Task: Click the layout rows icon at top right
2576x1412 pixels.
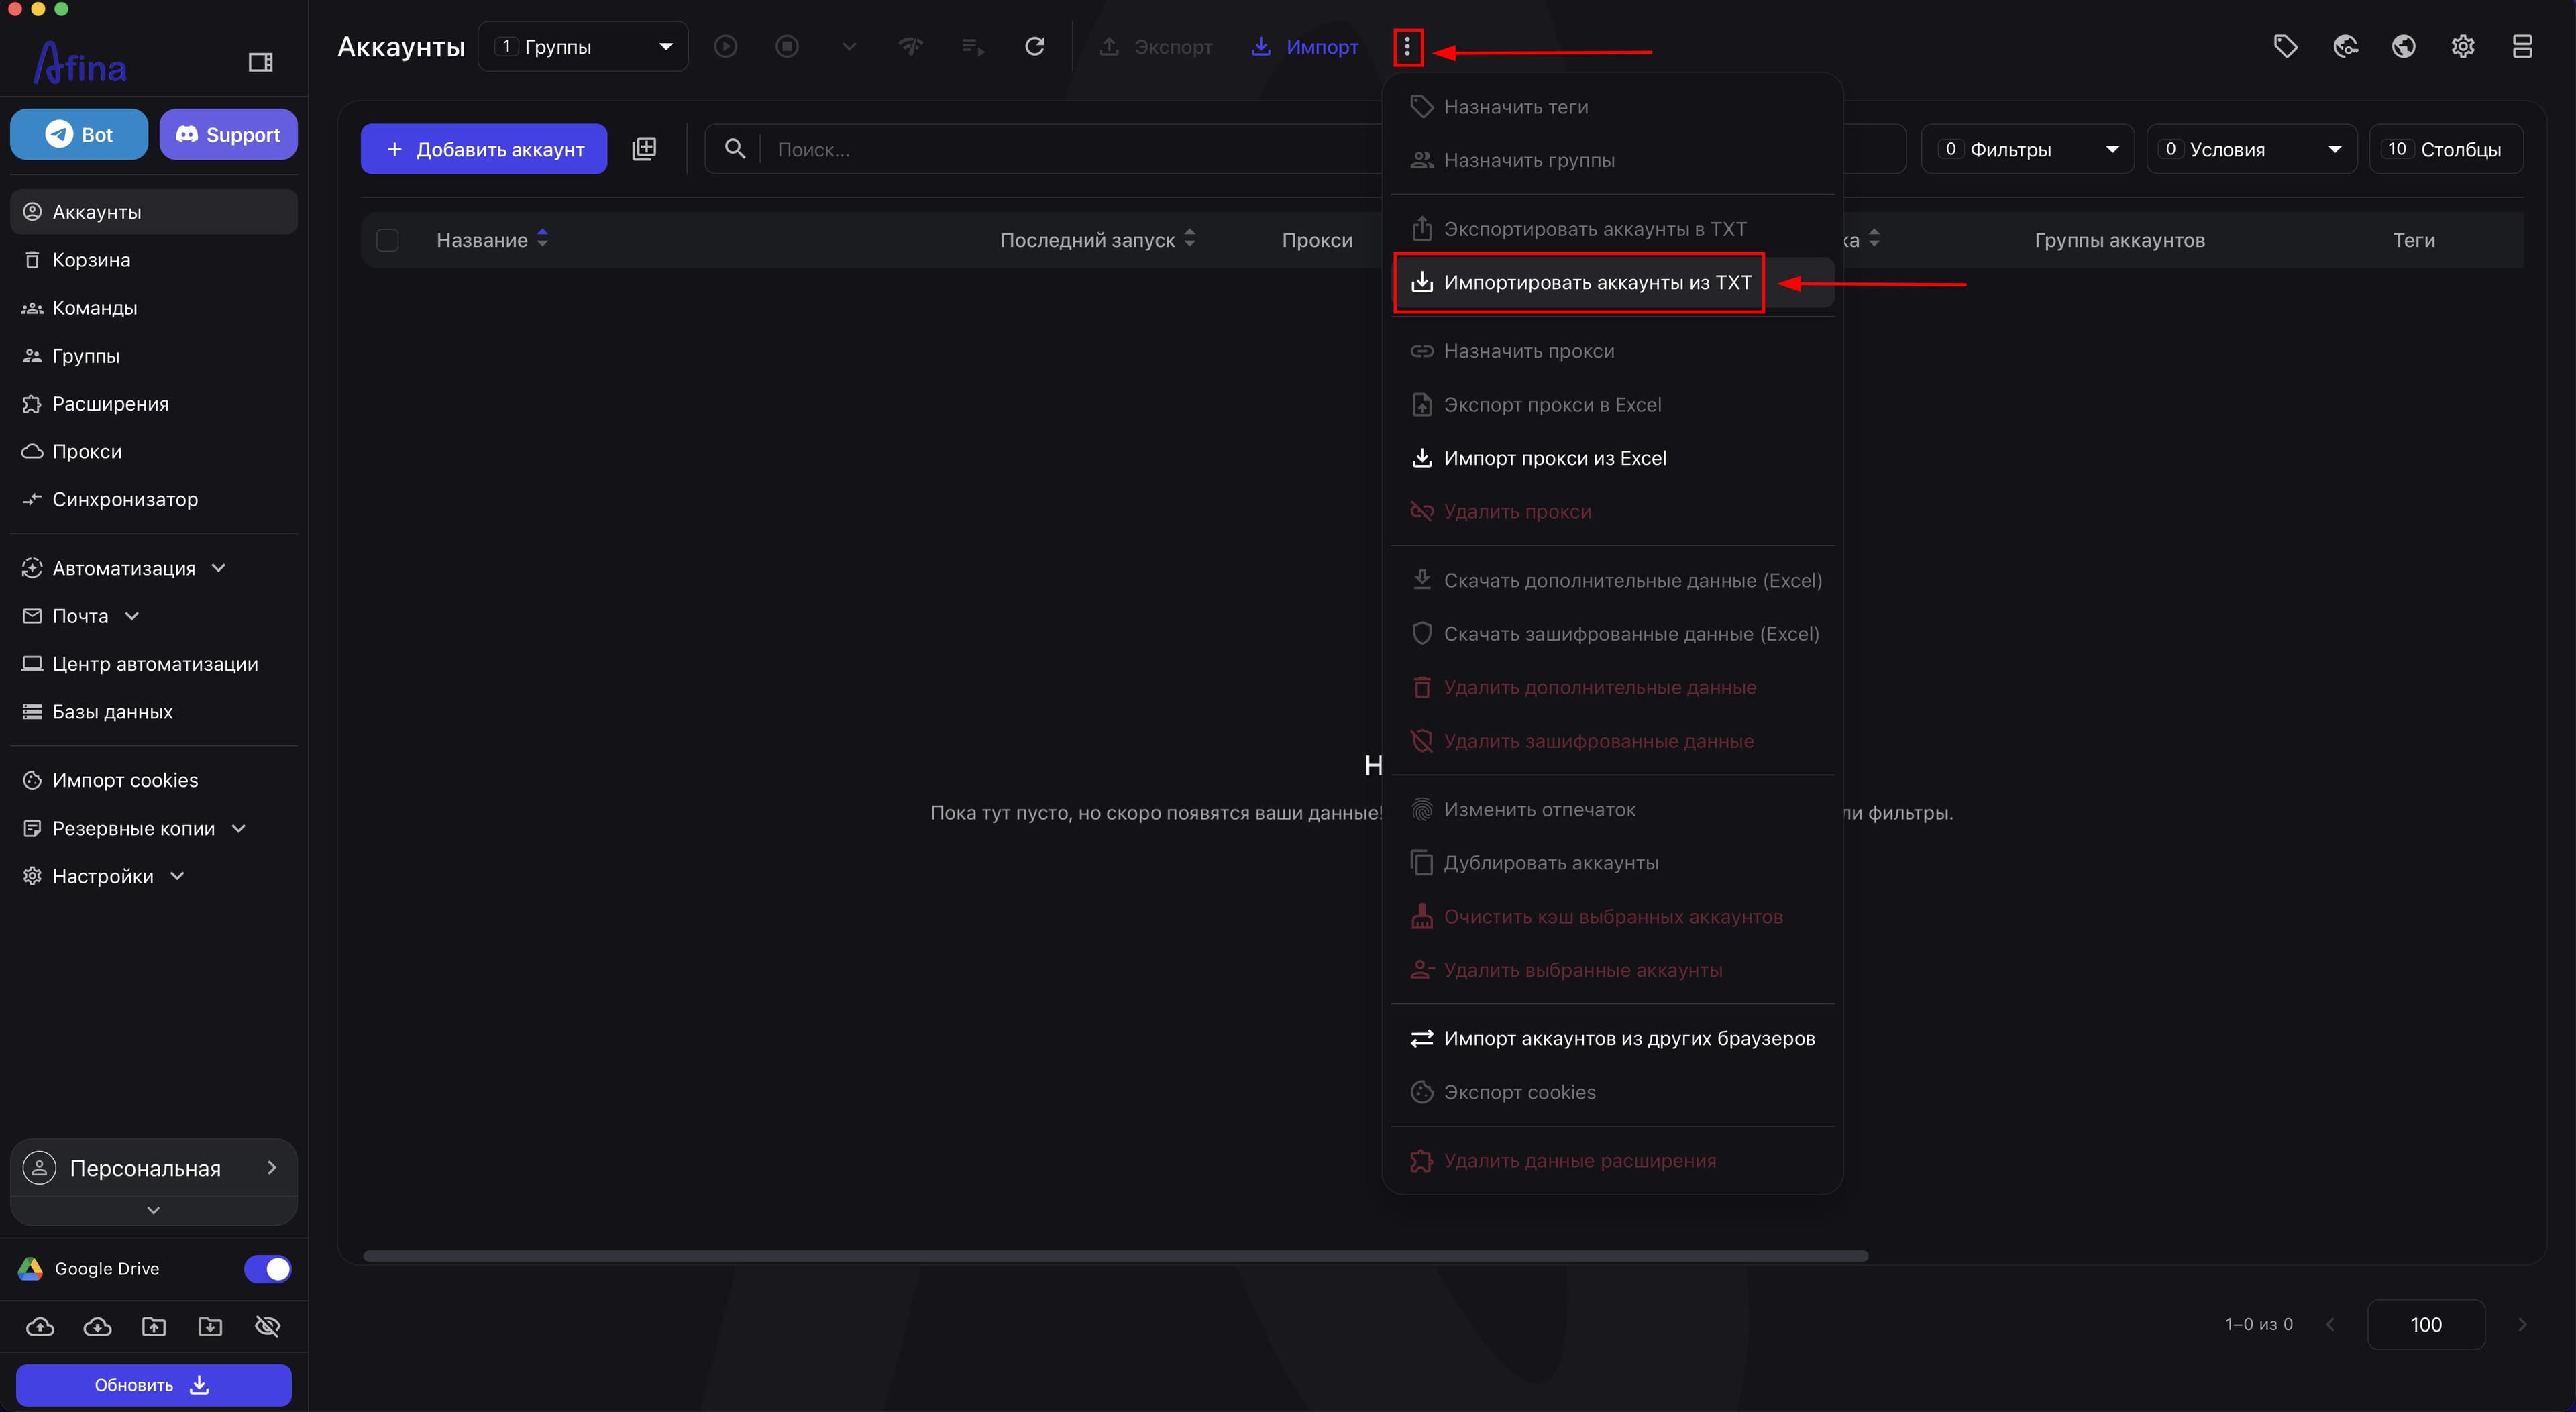Action: pyautogui.click(x=2522, y=46)
